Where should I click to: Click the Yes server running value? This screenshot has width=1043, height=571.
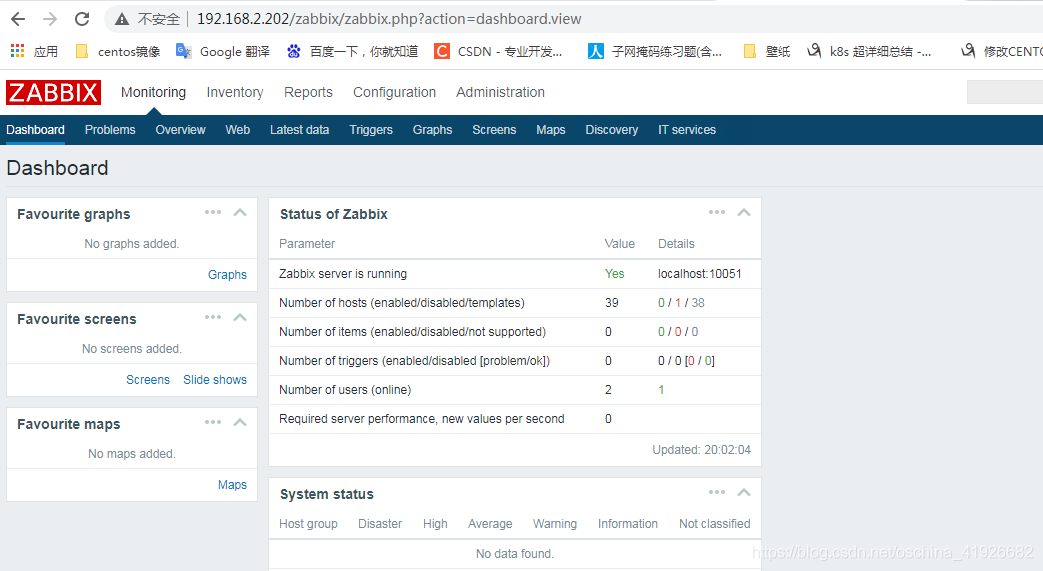[x=615, y=274]
